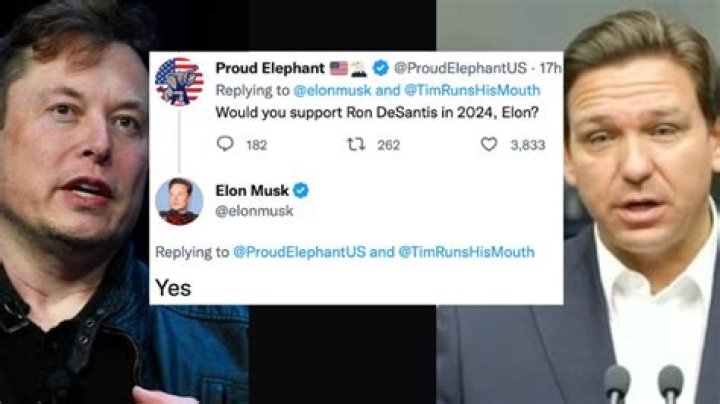Open the Proud Elephant display name

pos(270,69)
